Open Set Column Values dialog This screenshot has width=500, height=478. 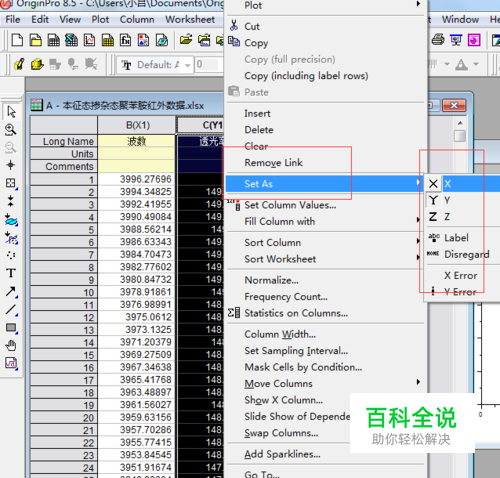pos(290,205)
